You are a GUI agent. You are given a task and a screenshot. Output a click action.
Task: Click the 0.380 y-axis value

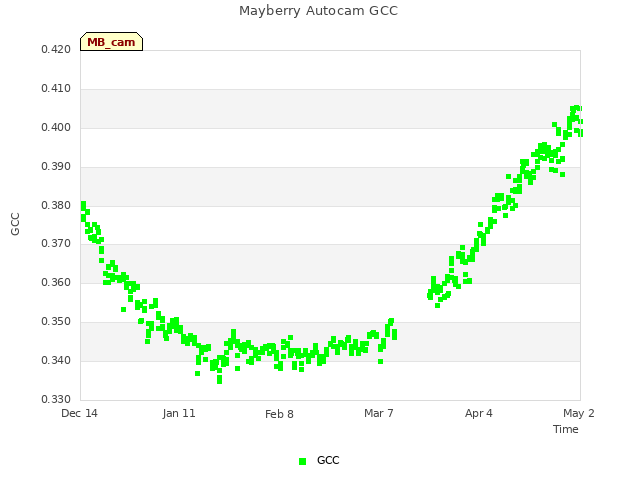coord(56,205)
